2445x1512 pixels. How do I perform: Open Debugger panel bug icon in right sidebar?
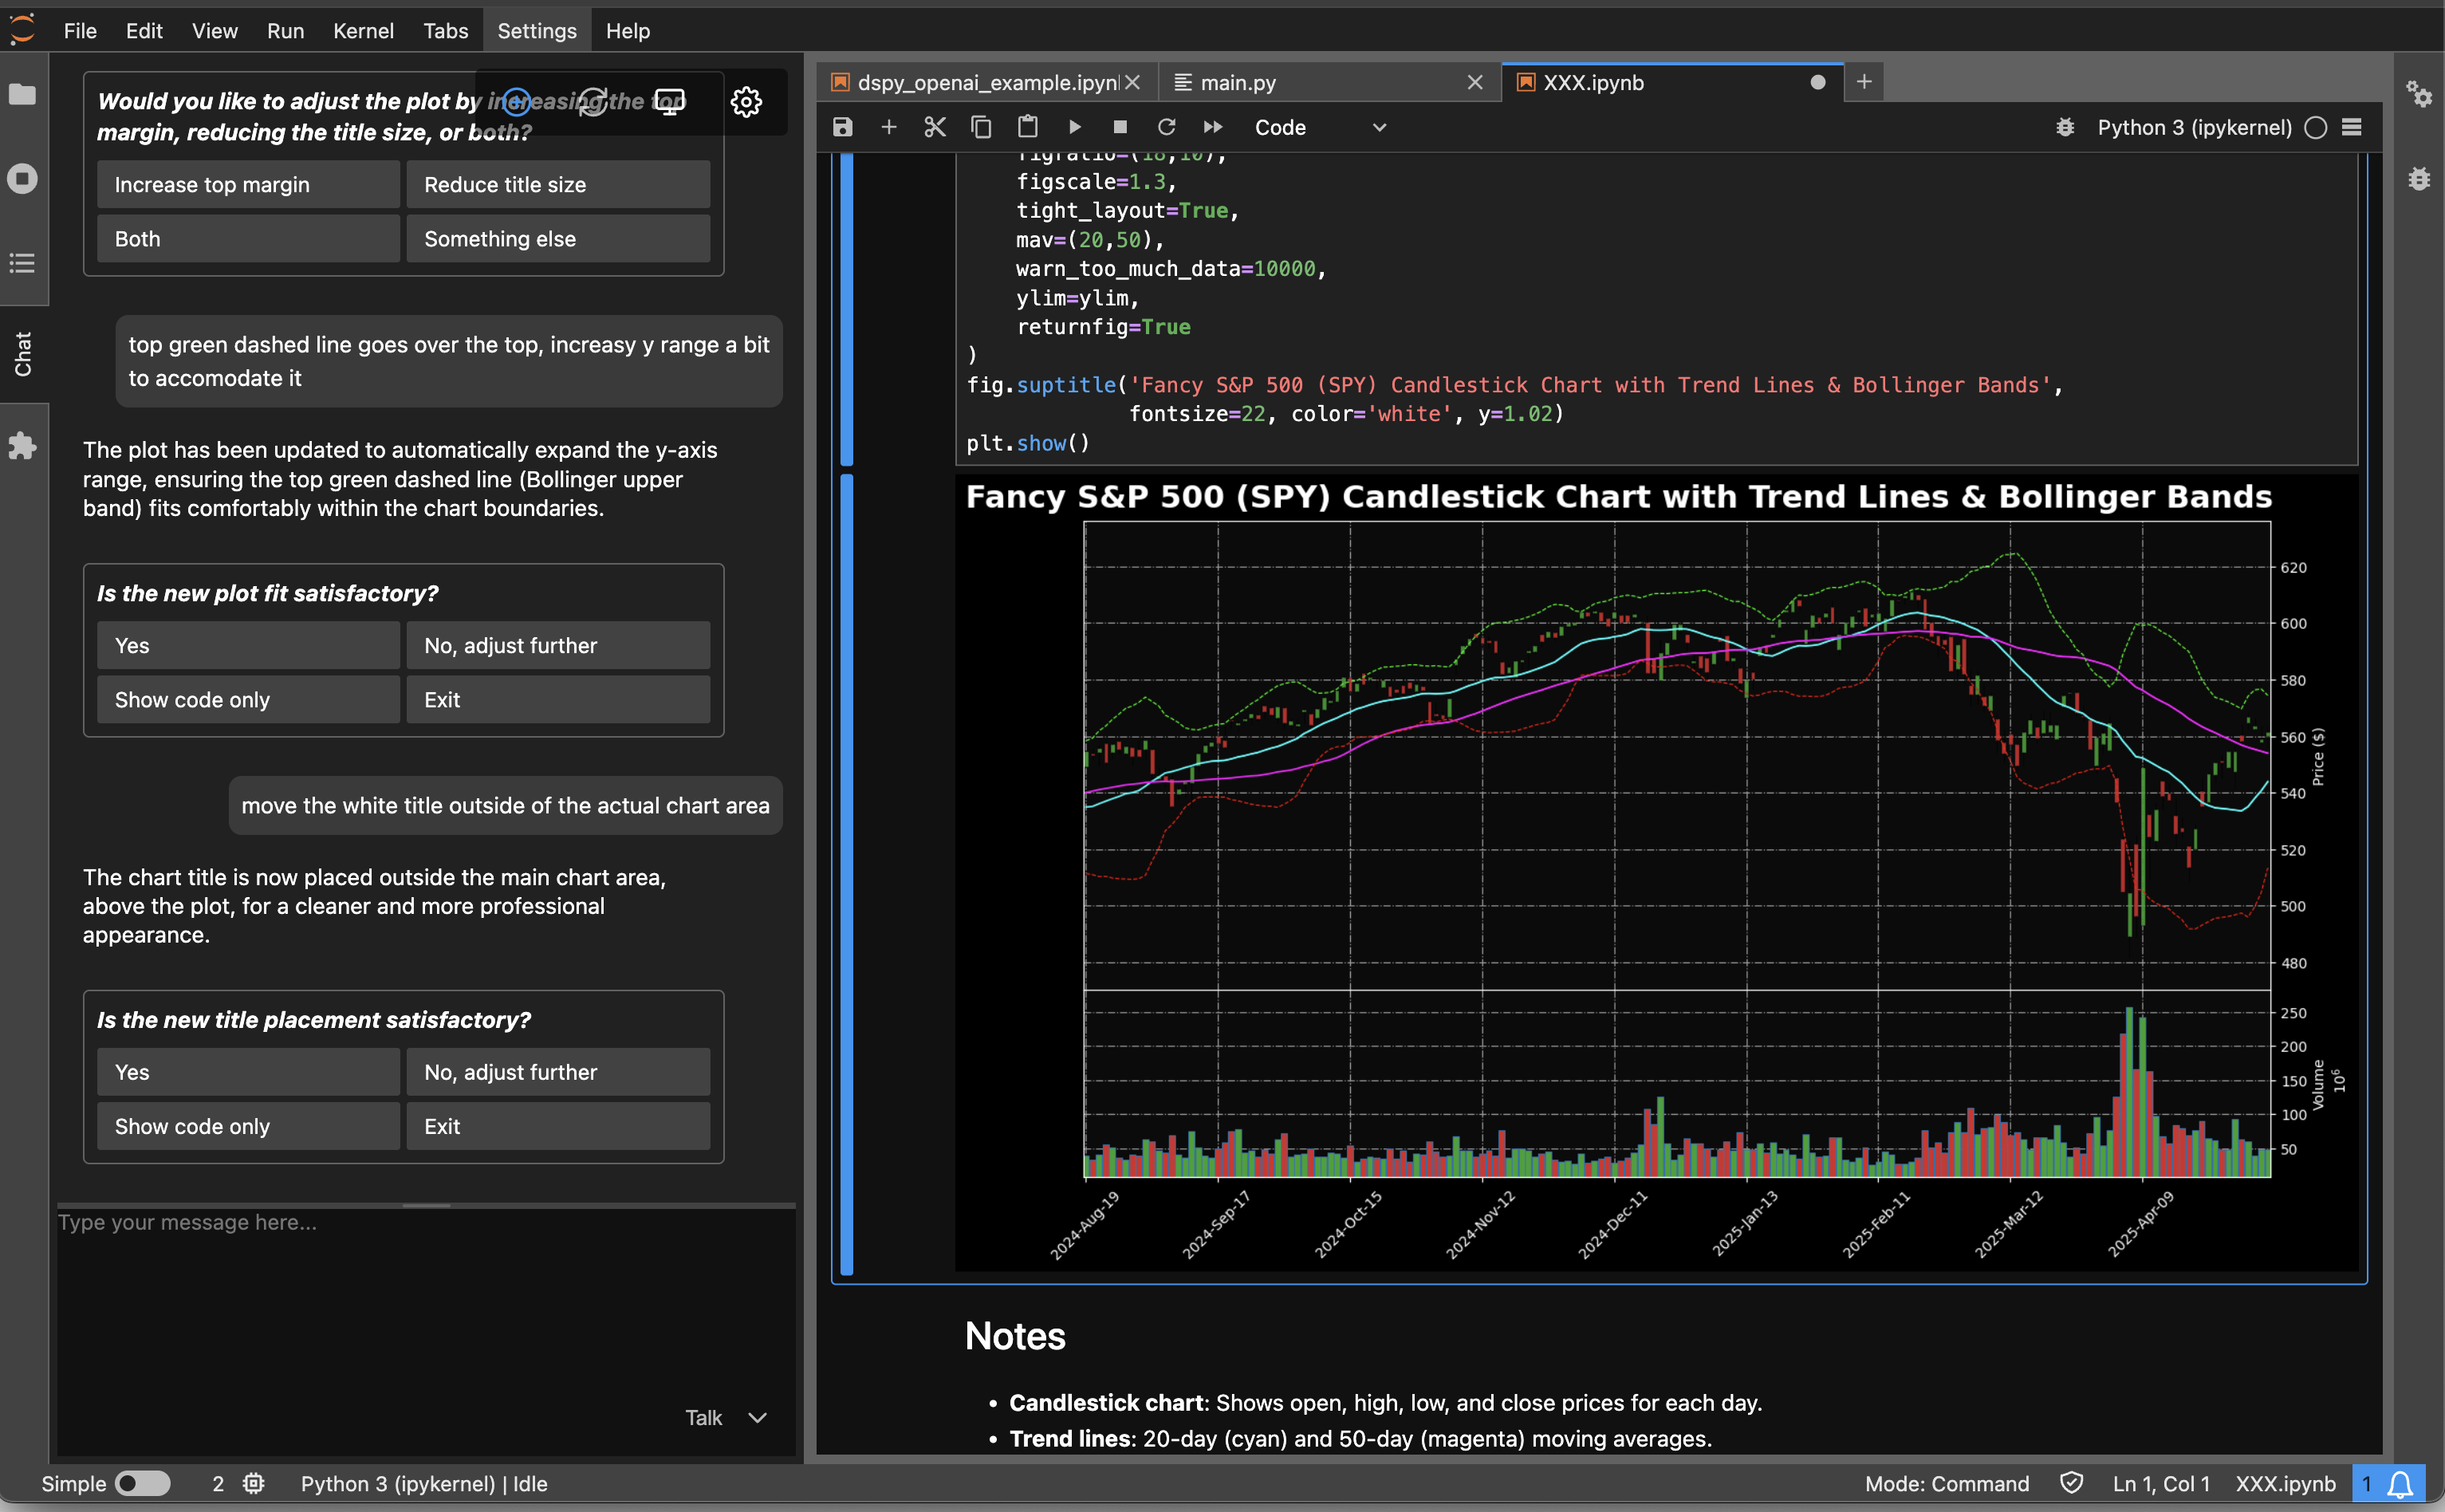[2420, 179]
